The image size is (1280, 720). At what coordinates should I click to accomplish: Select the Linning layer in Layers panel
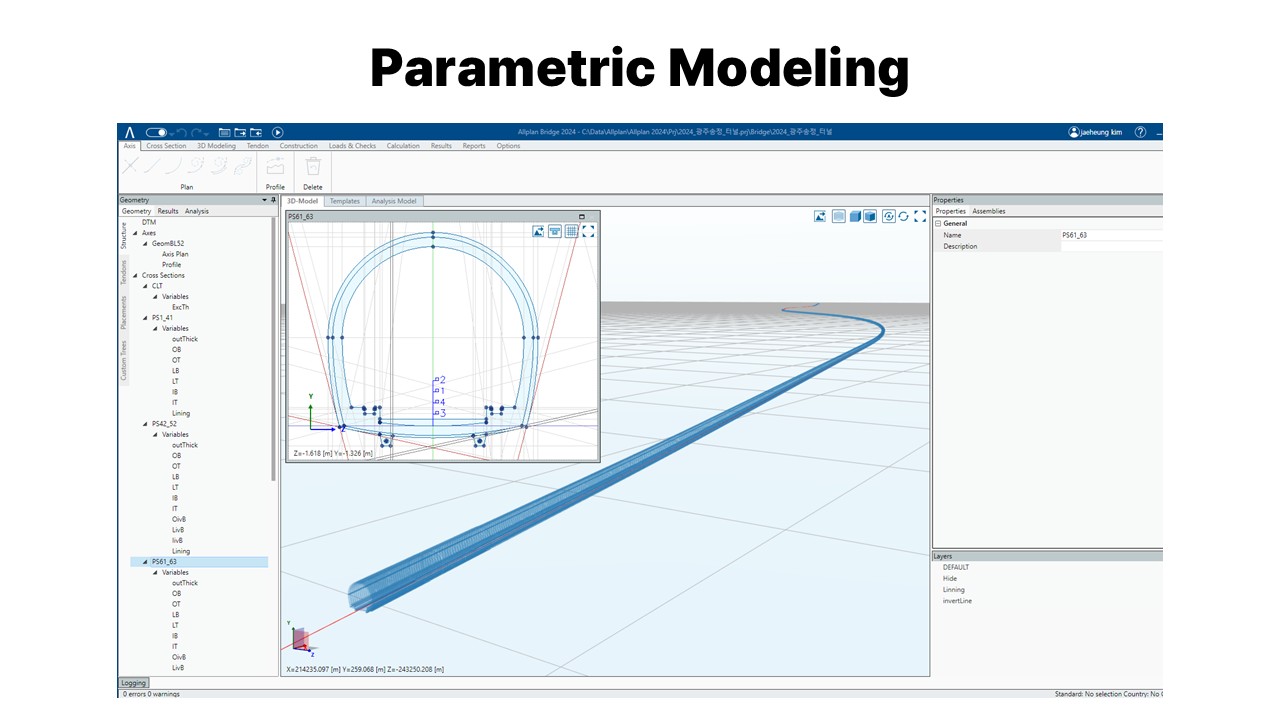(954, 590)
